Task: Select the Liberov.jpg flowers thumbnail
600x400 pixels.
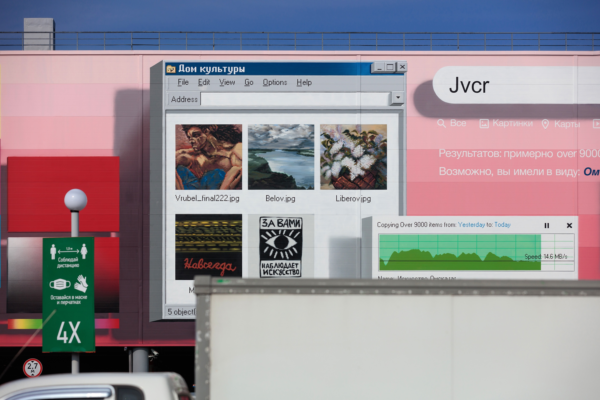Action: [353, 157]
